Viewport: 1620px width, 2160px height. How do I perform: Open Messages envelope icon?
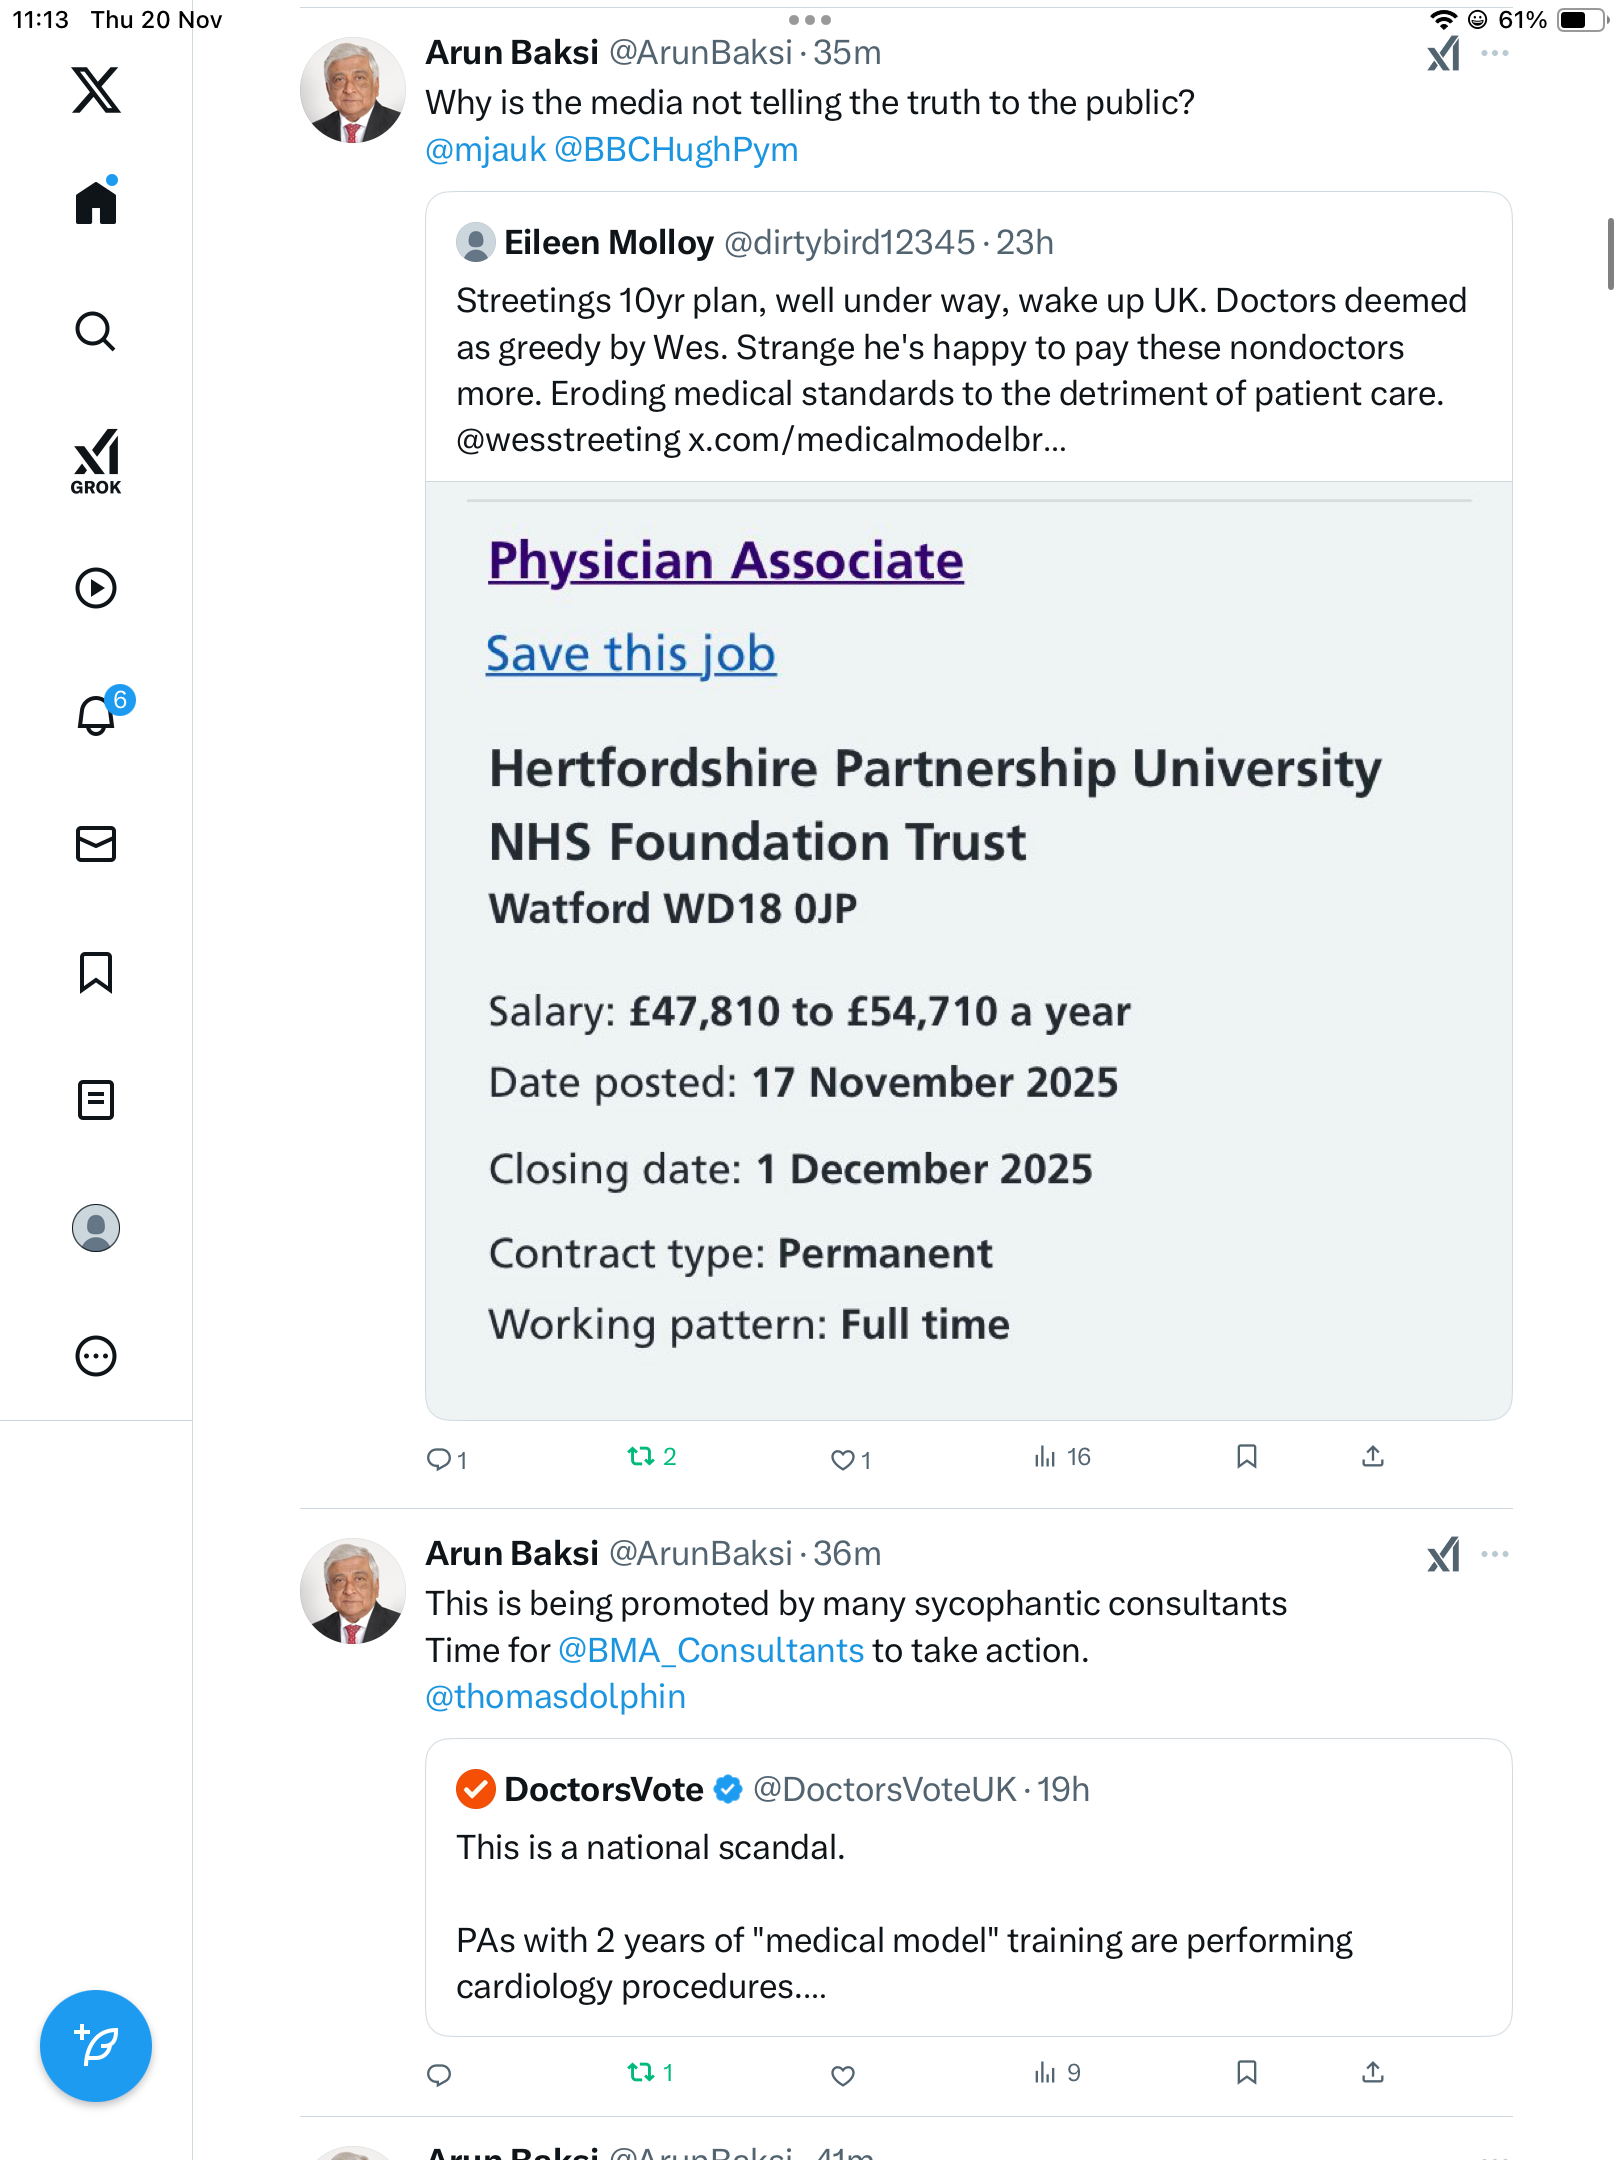[96, 844]
